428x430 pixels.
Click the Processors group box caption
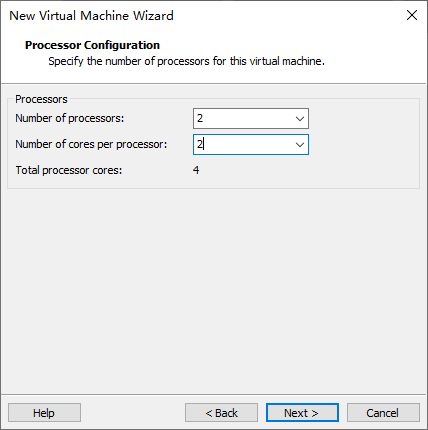point(41,99)
